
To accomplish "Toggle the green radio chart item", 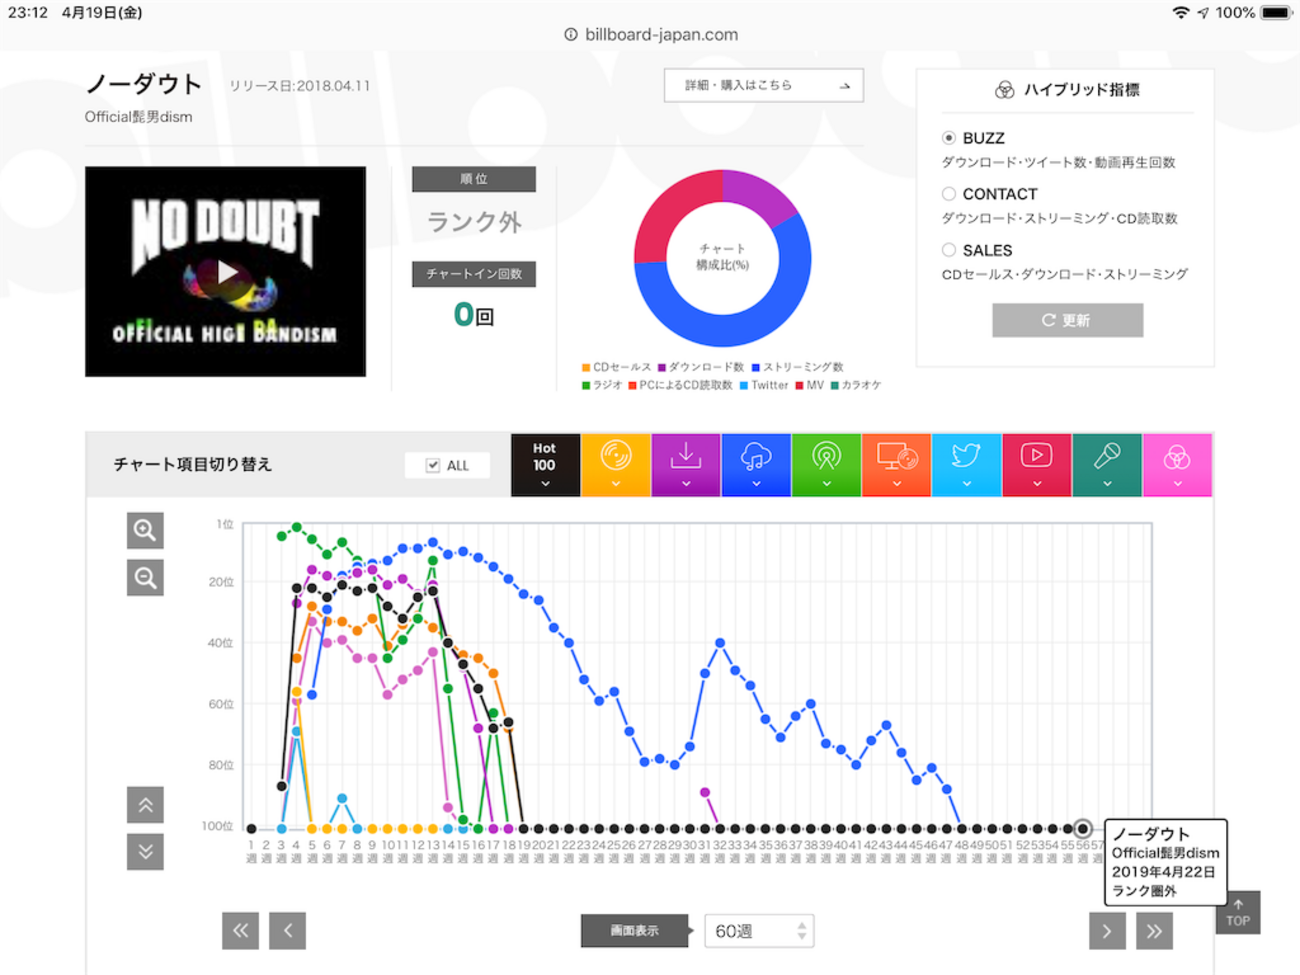I will click(x=826, y=465).
